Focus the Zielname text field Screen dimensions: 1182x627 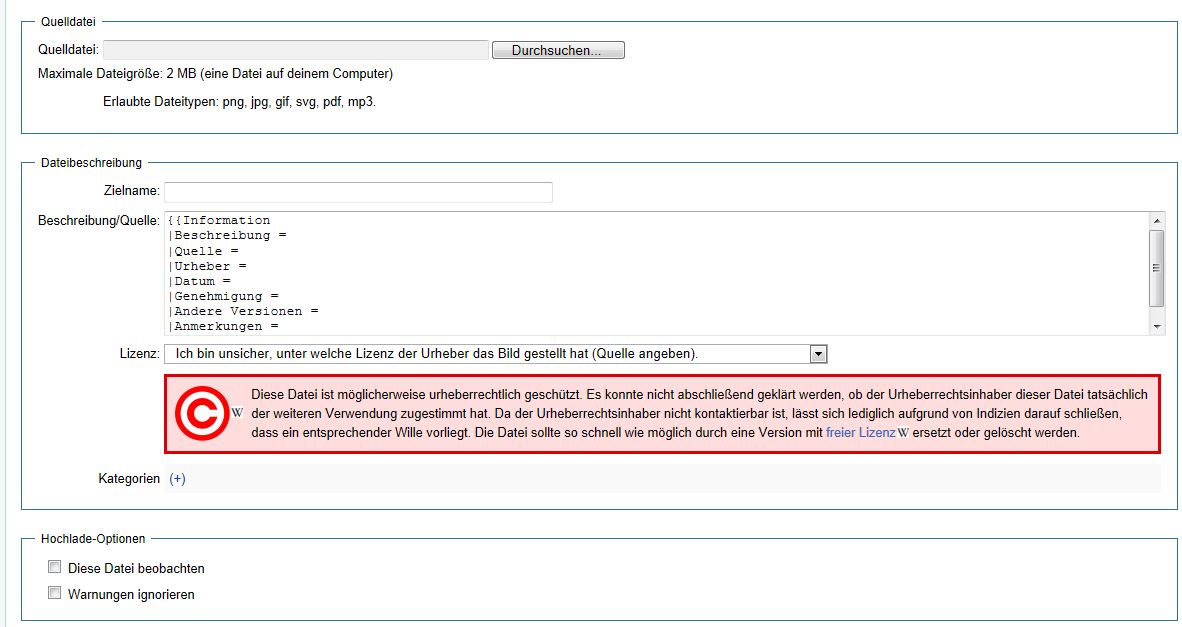coord(358,192)
